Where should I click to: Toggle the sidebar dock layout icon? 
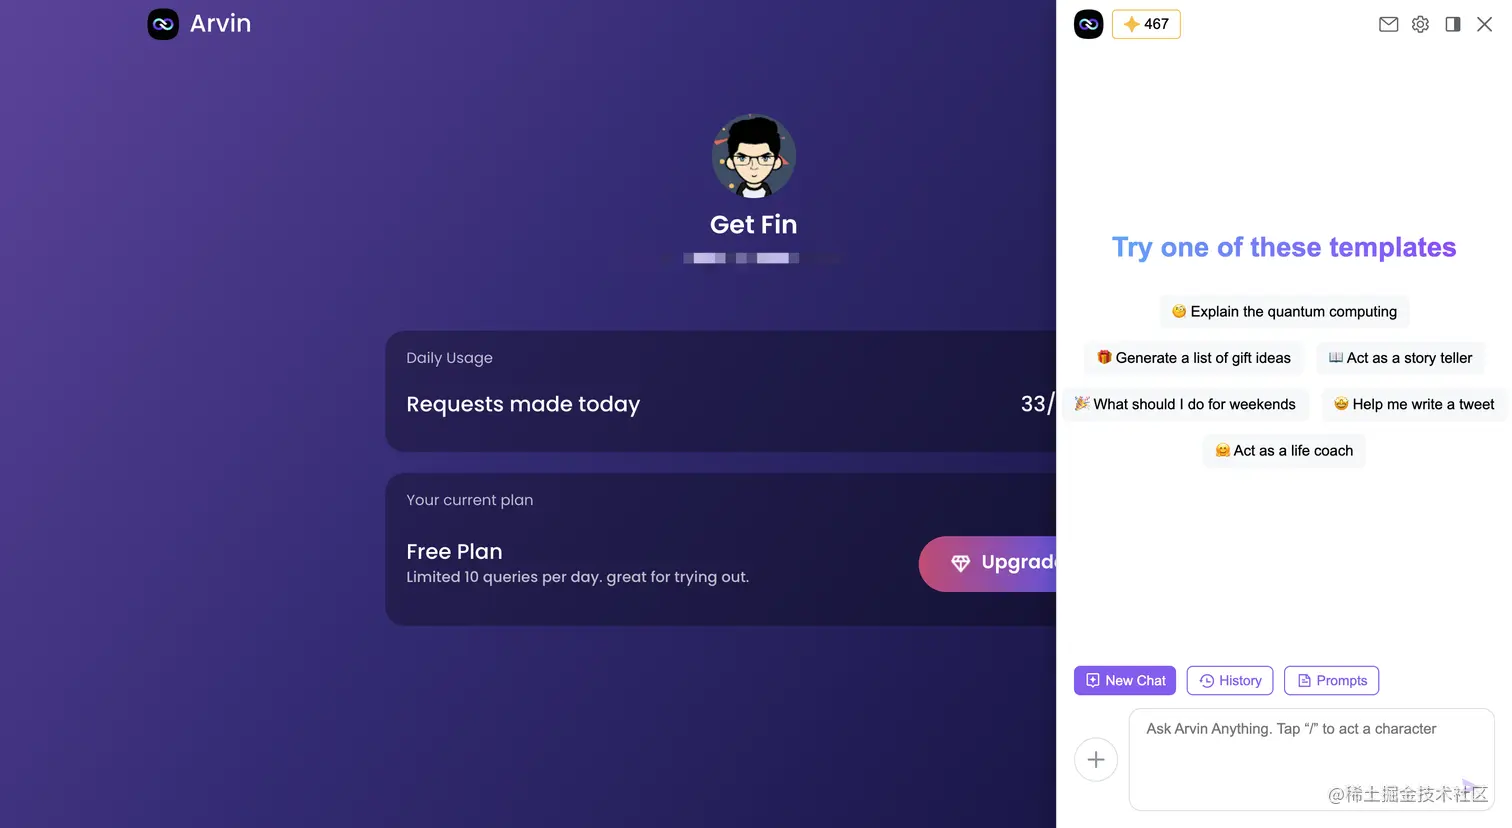(1453, 24)
